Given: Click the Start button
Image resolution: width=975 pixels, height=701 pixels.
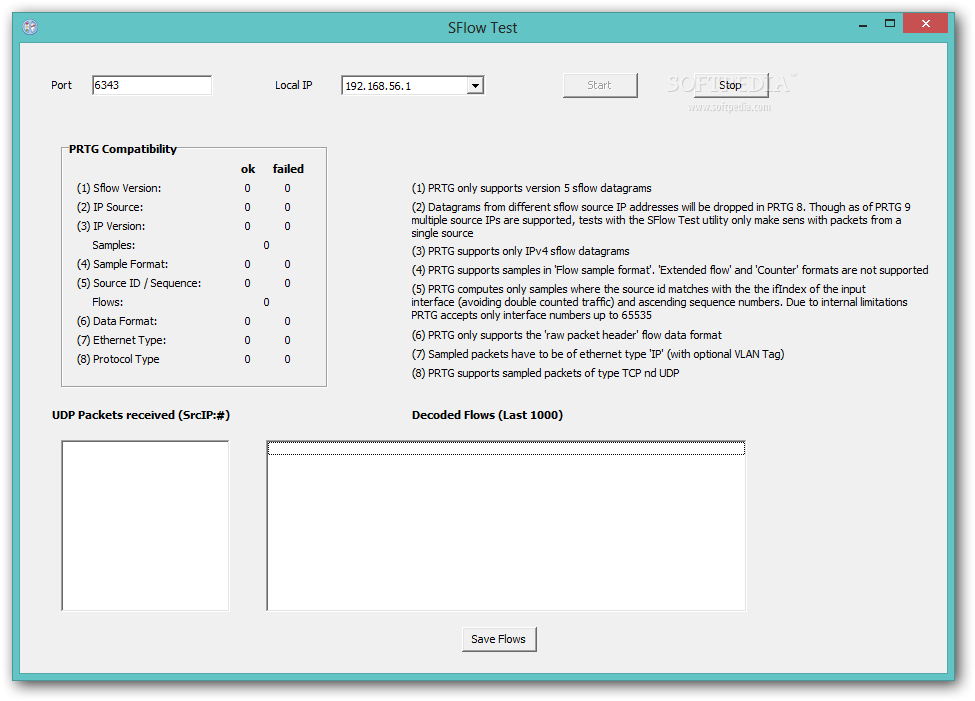Looking at the screenshot, I should click(x=599, y=85).
